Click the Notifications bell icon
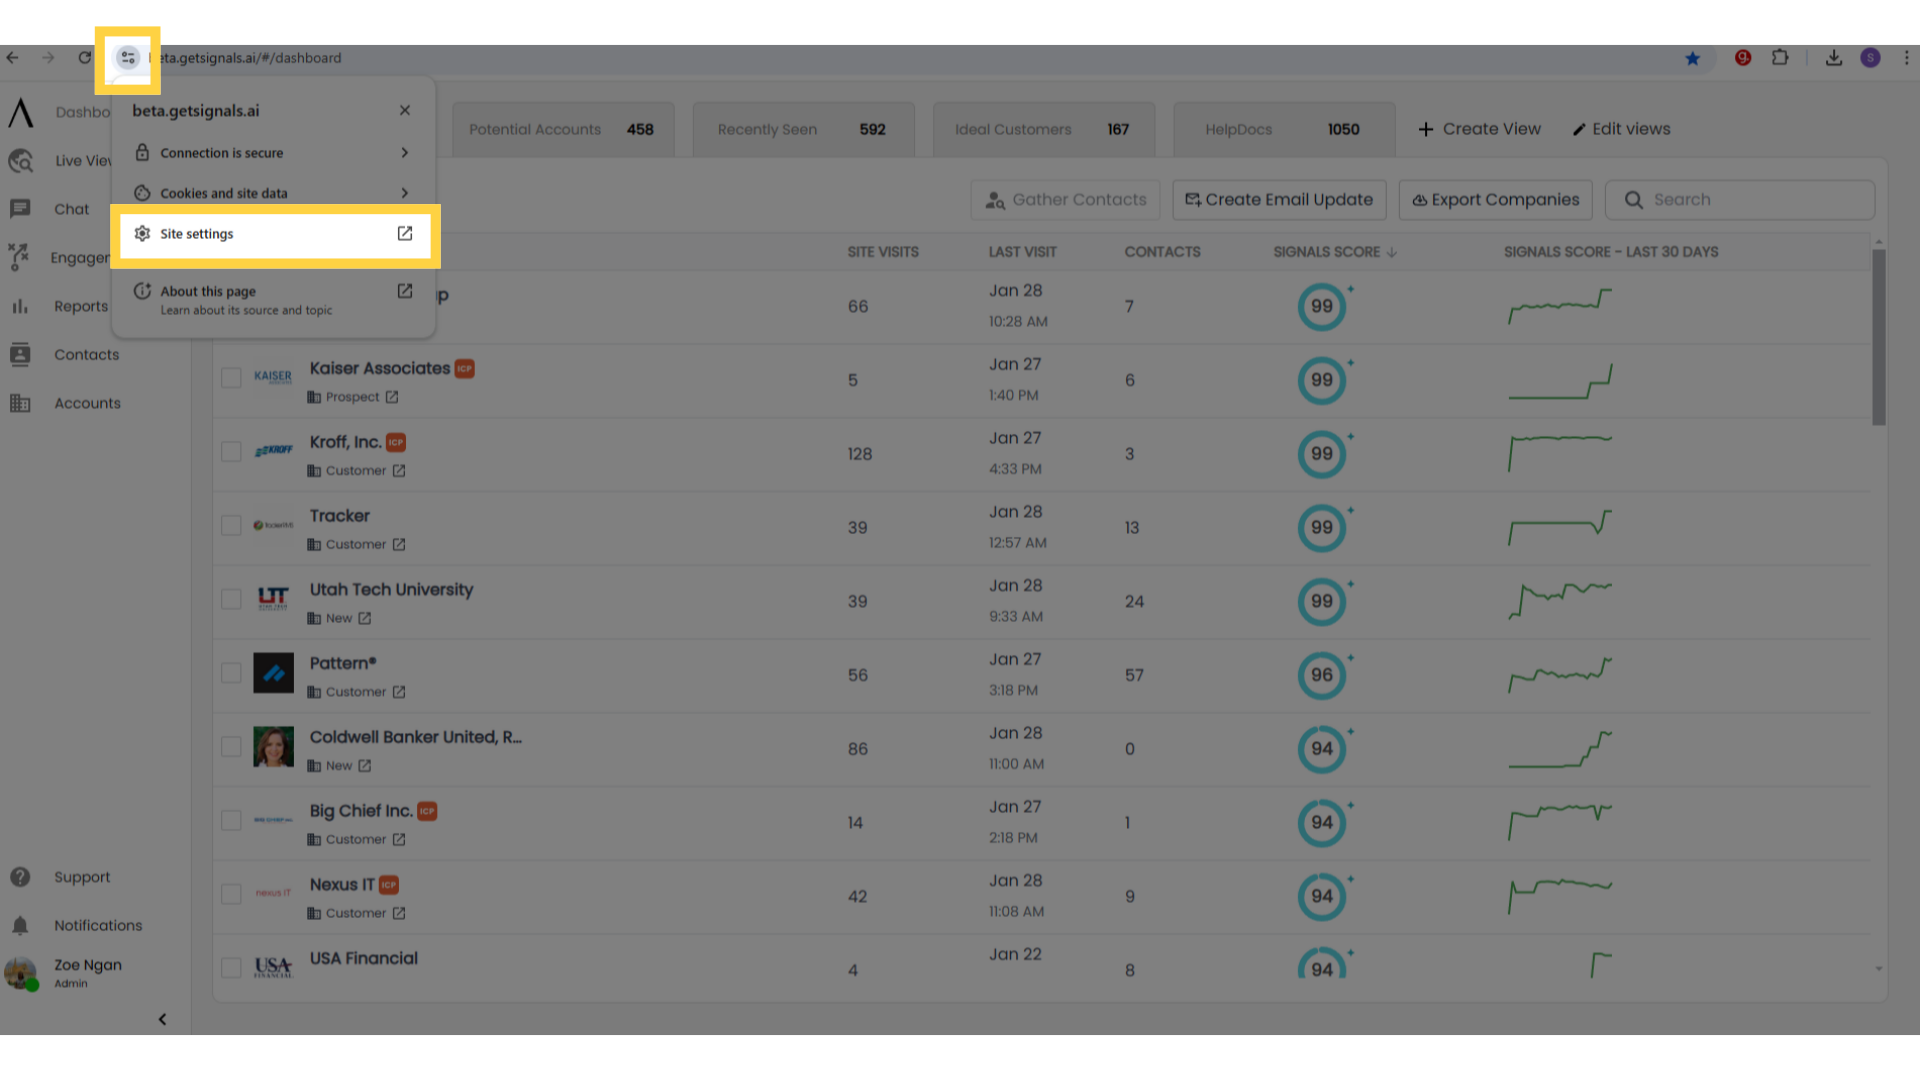This screenshot has width=1920, height=1080. point(20,924)
